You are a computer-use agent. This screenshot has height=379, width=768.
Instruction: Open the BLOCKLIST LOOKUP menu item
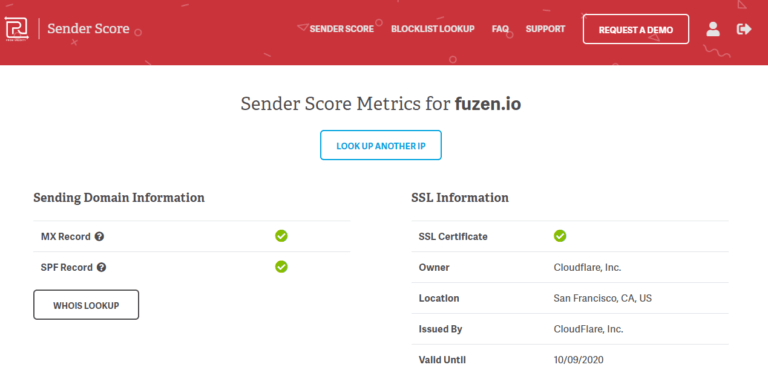click(x=432, y=29)
